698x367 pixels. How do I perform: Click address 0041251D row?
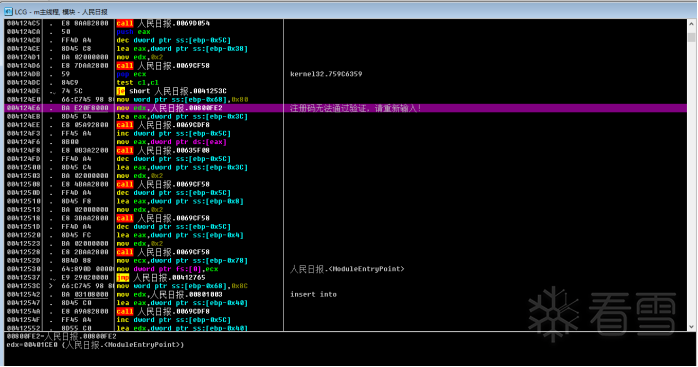coord(23,226)
